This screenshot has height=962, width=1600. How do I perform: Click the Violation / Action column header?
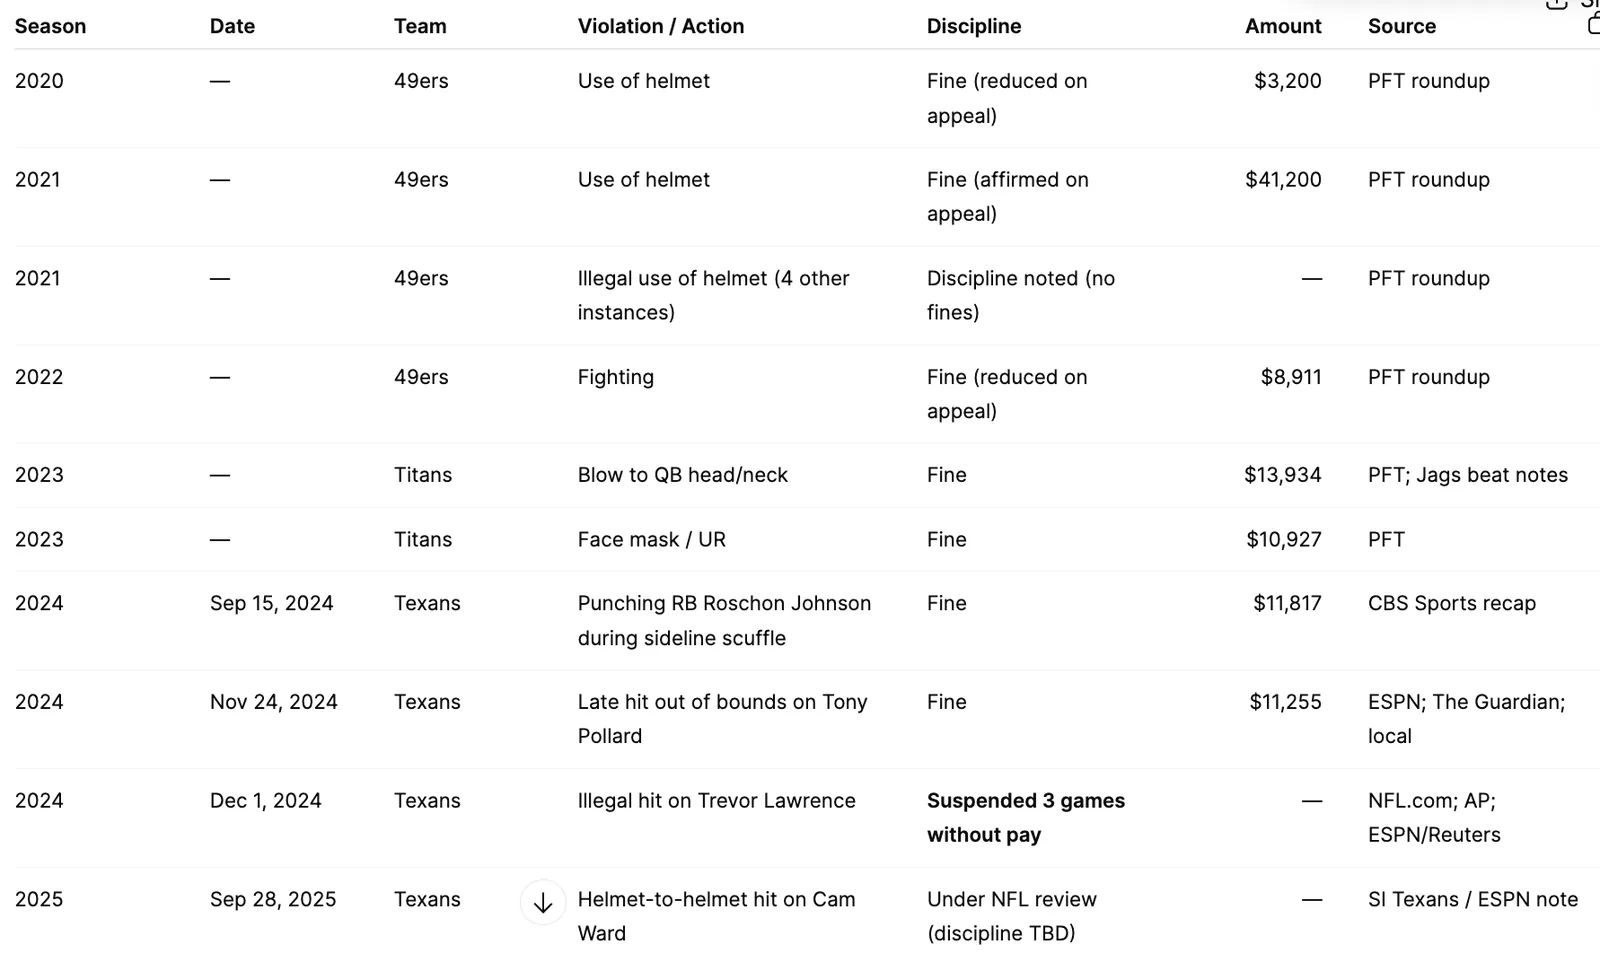pyautogui.click(x=661, y=26)
